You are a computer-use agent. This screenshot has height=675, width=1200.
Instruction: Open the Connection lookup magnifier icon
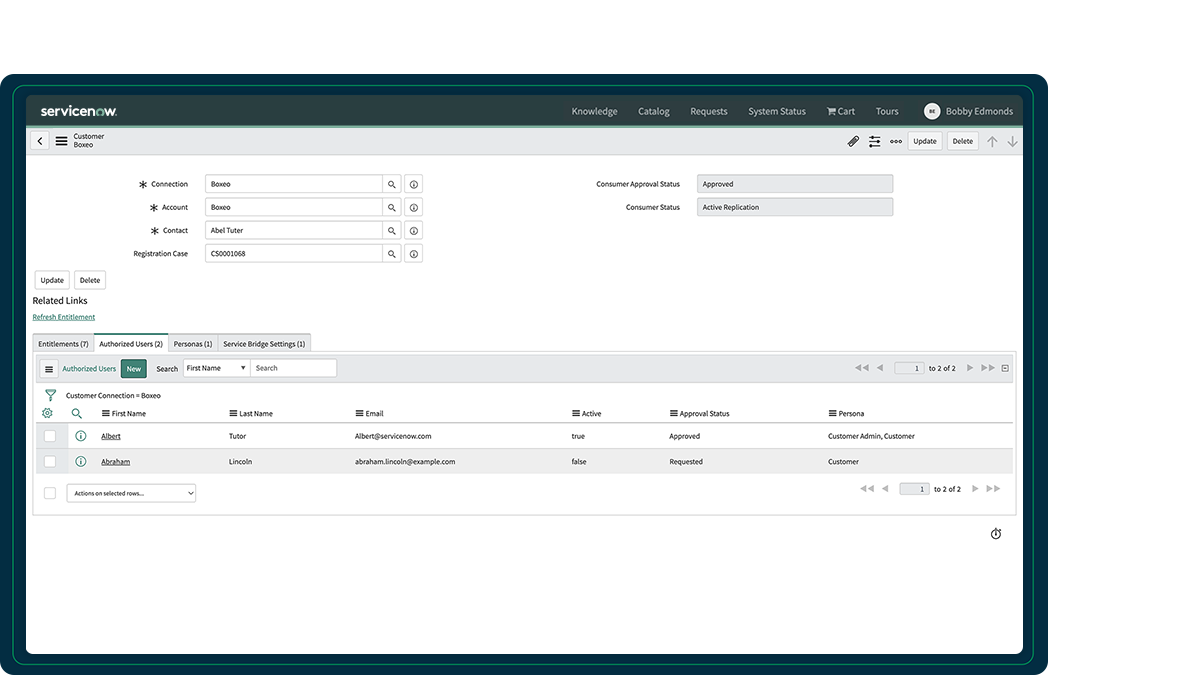[391, 183]
